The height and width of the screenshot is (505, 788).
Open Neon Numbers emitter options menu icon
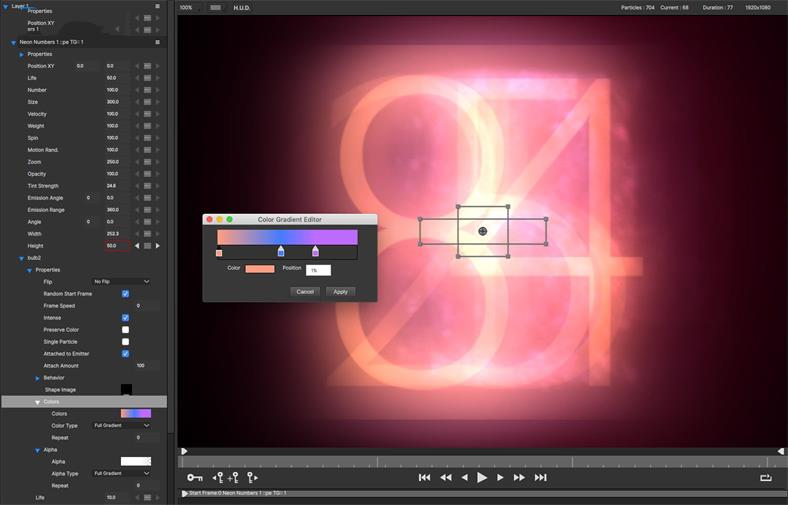pyautogui.click(x=157, y=42)
